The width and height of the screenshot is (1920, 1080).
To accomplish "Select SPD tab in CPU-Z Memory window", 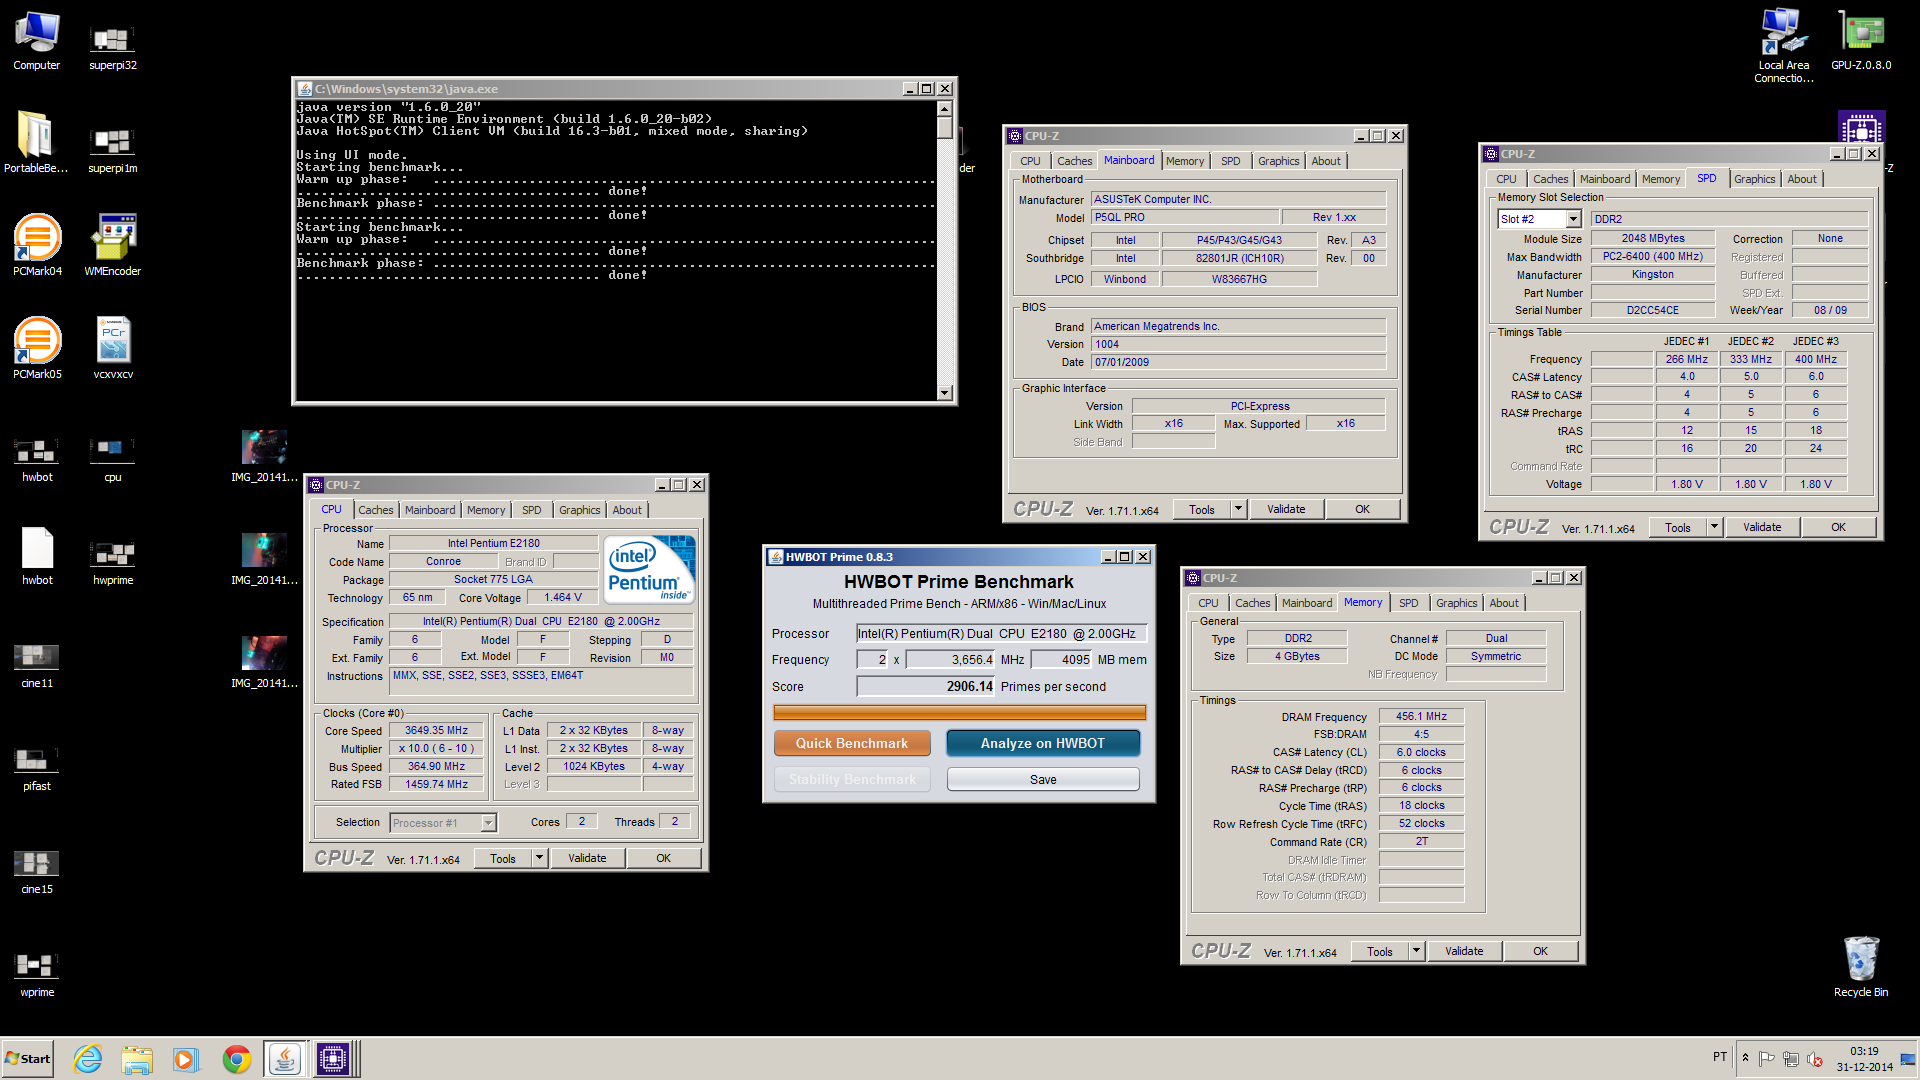I will (x=1408, y=603).
